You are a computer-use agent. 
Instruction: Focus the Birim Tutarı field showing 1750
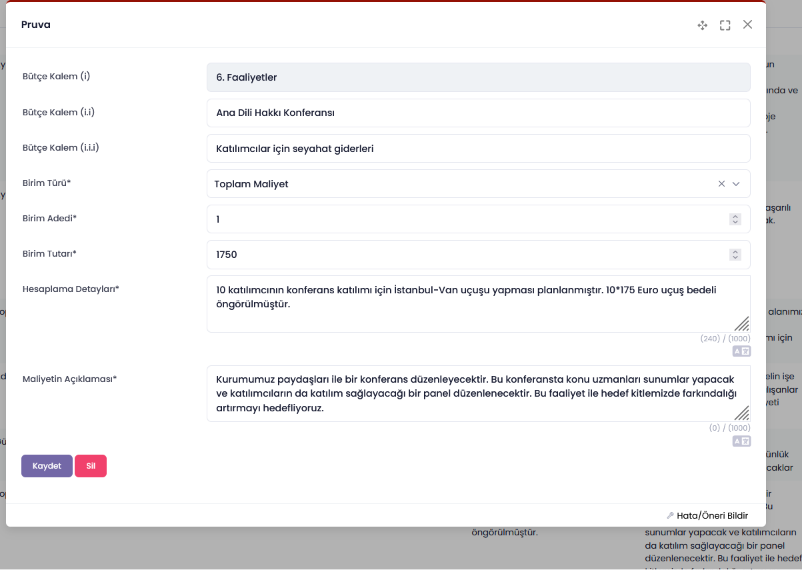pos(478,254)
